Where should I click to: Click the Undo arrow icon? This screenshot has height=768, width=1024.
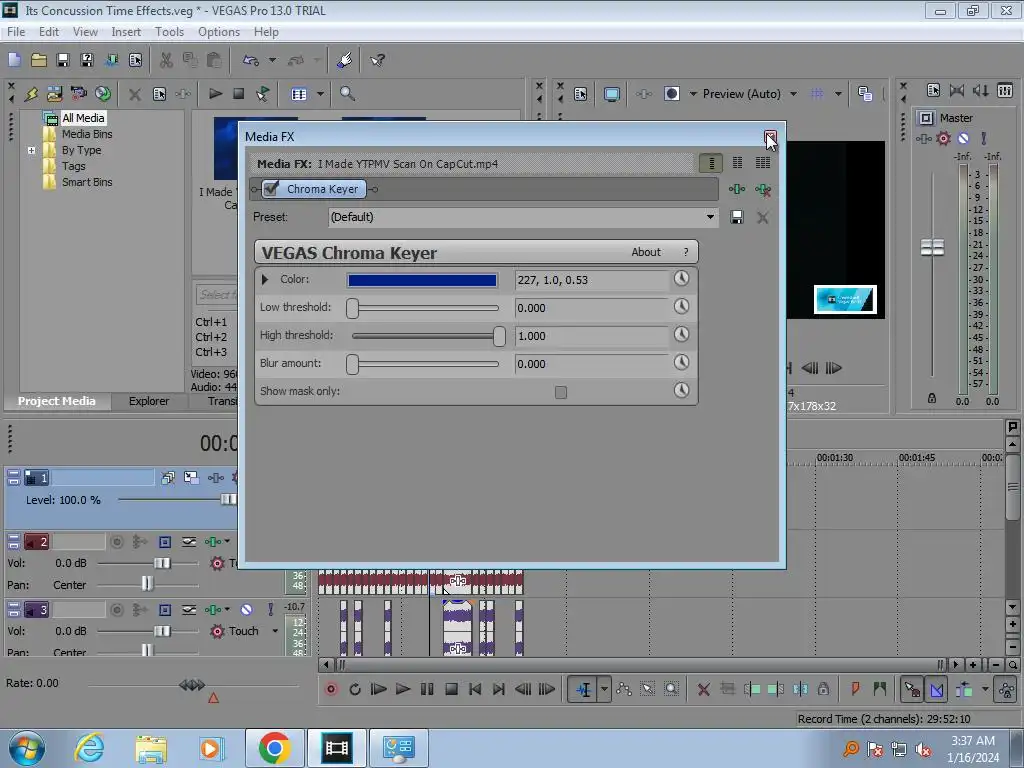[251, 61]
